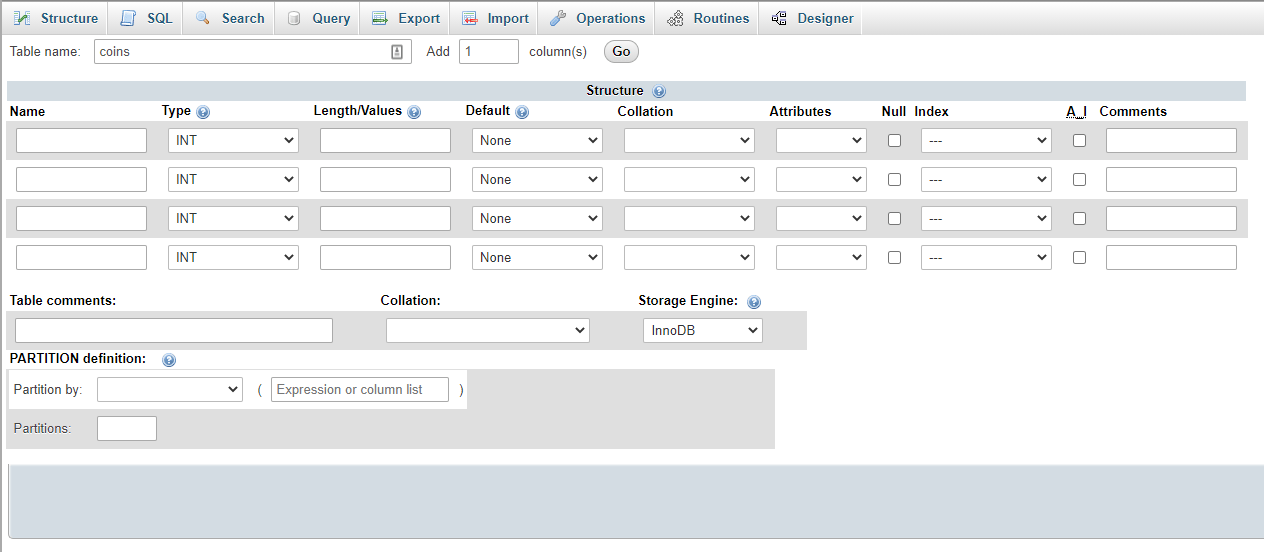Switch to the Operations tab

tap(597, 18)
